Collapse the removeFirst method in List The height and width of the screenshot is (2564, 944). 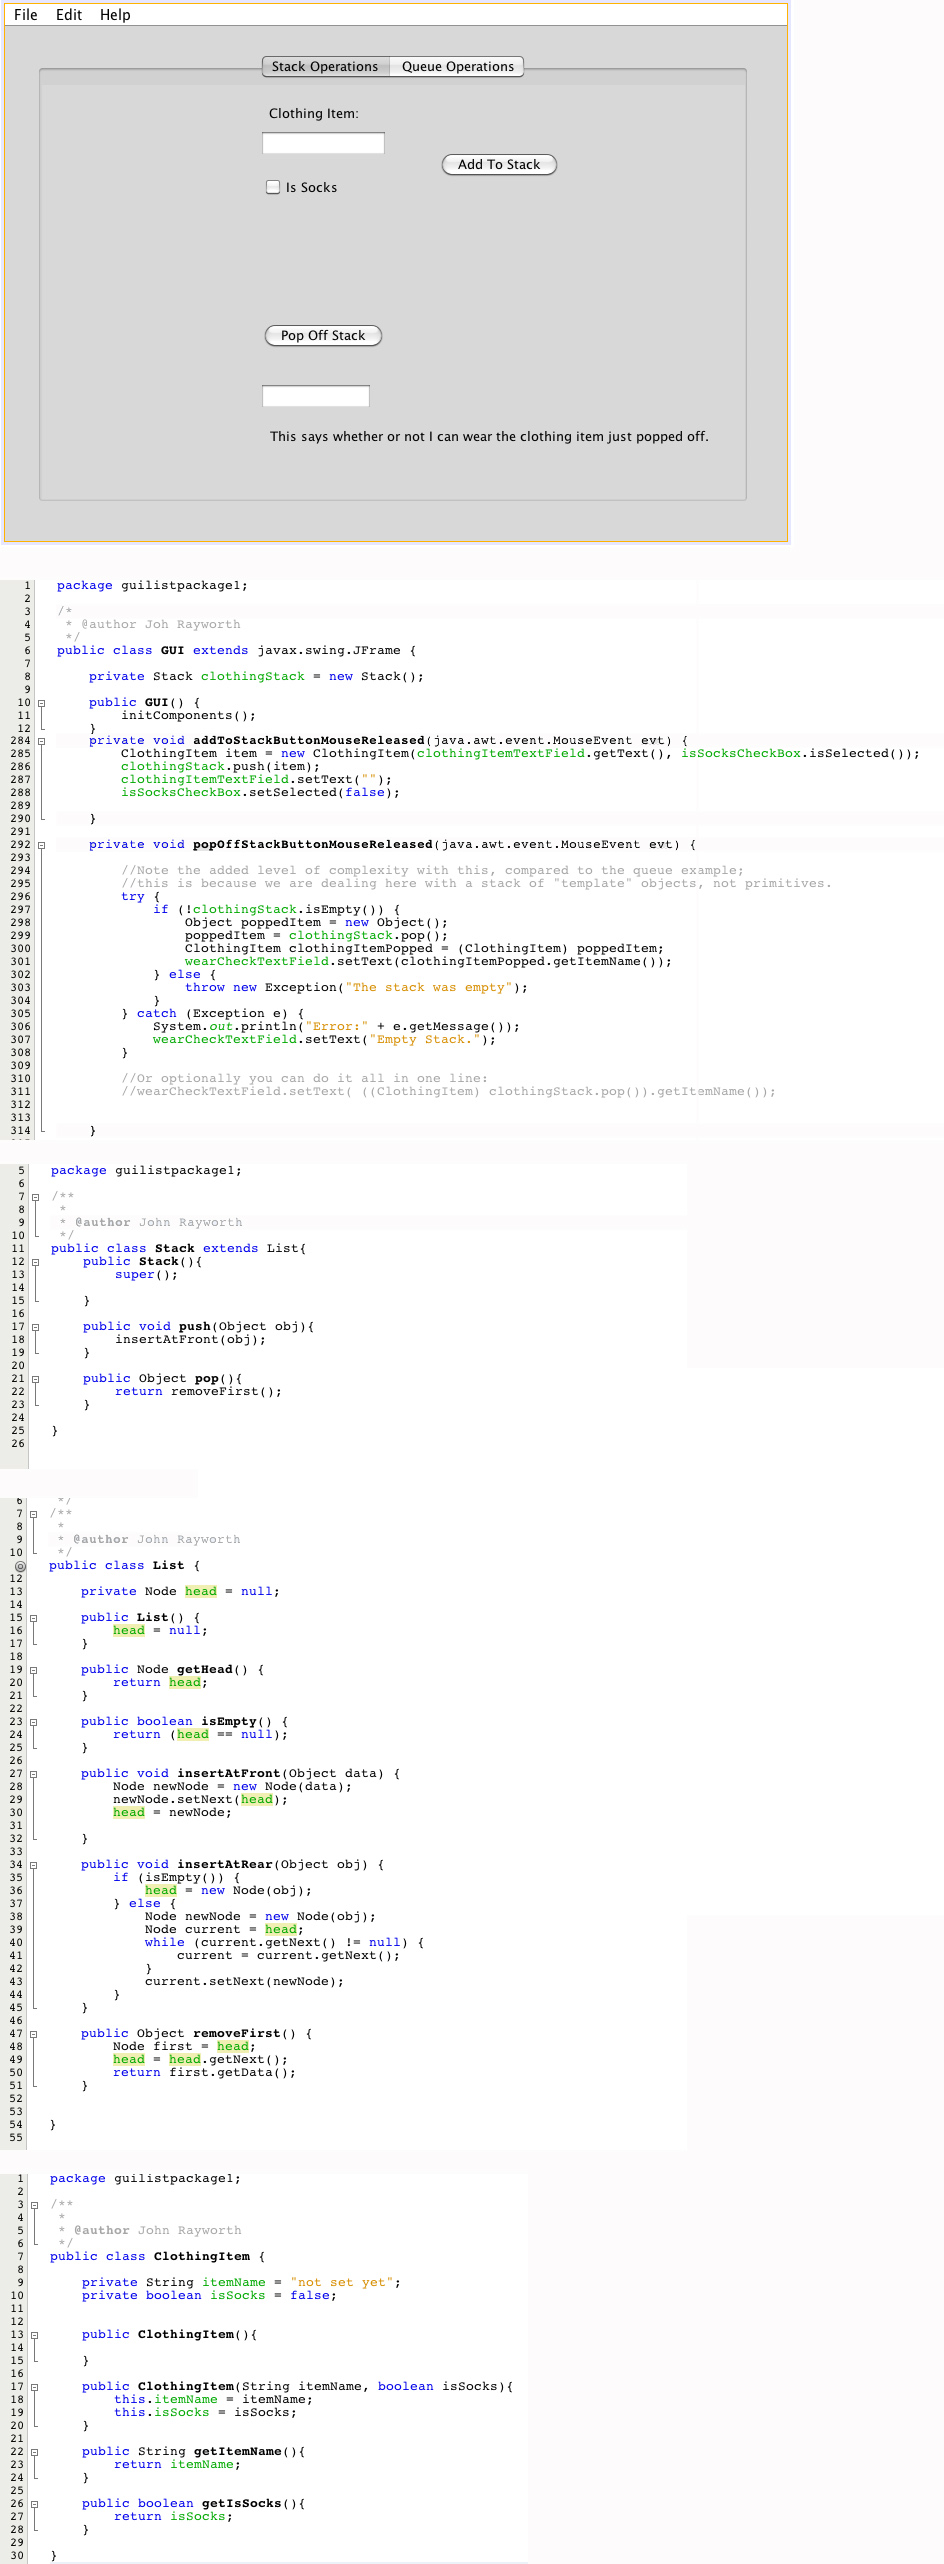point(33,2034)
